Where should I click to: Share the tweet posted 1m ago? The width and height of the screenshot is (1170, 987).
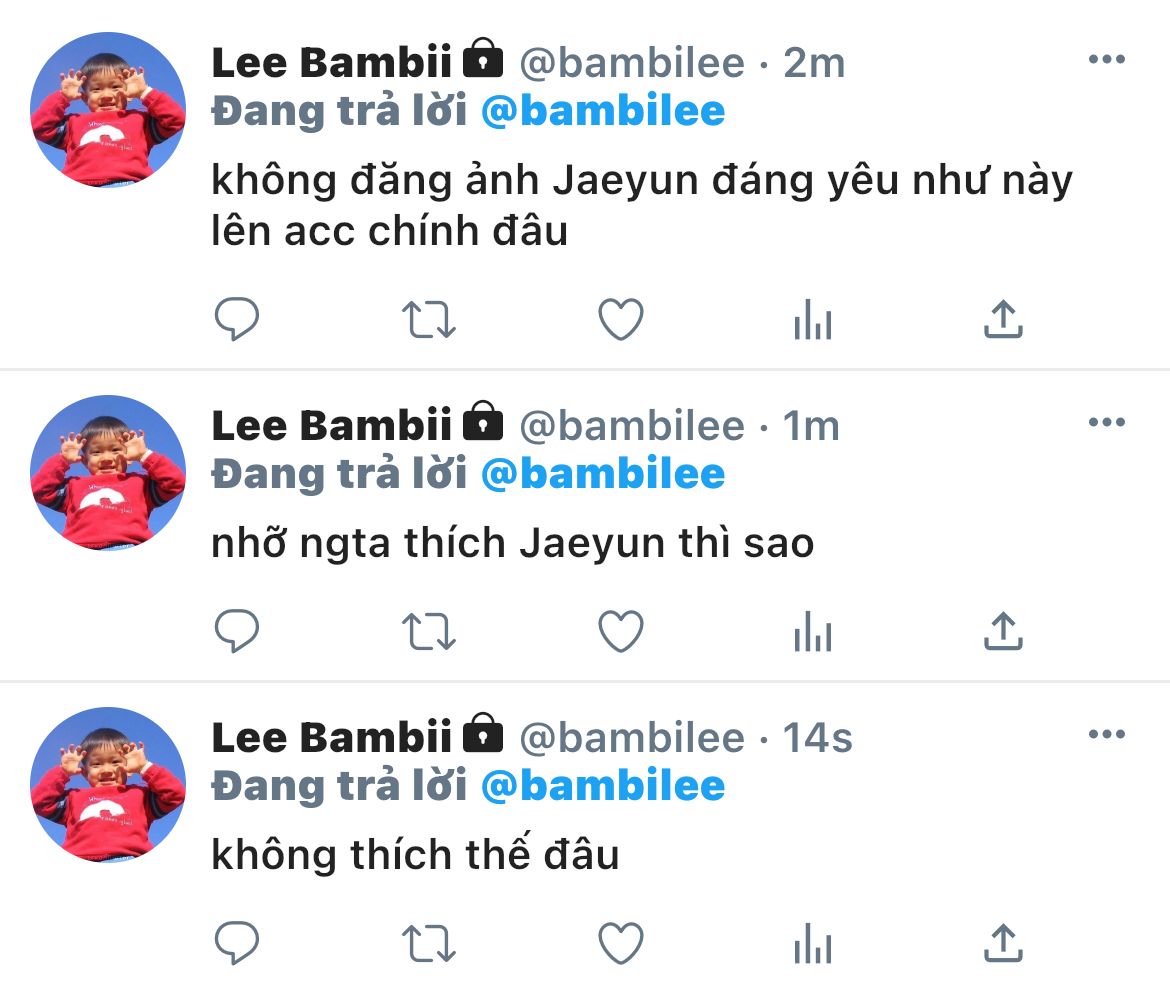[1003, 631]
